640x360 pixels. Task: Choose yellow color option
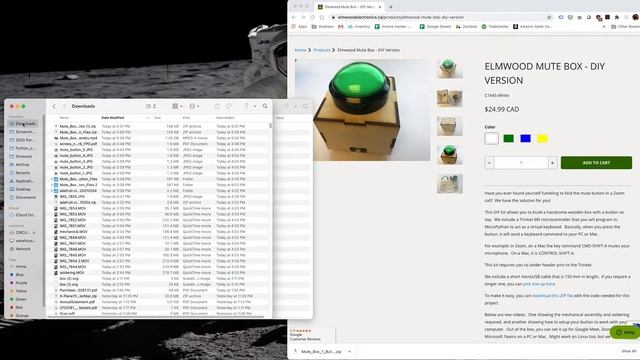click(542, 138)
